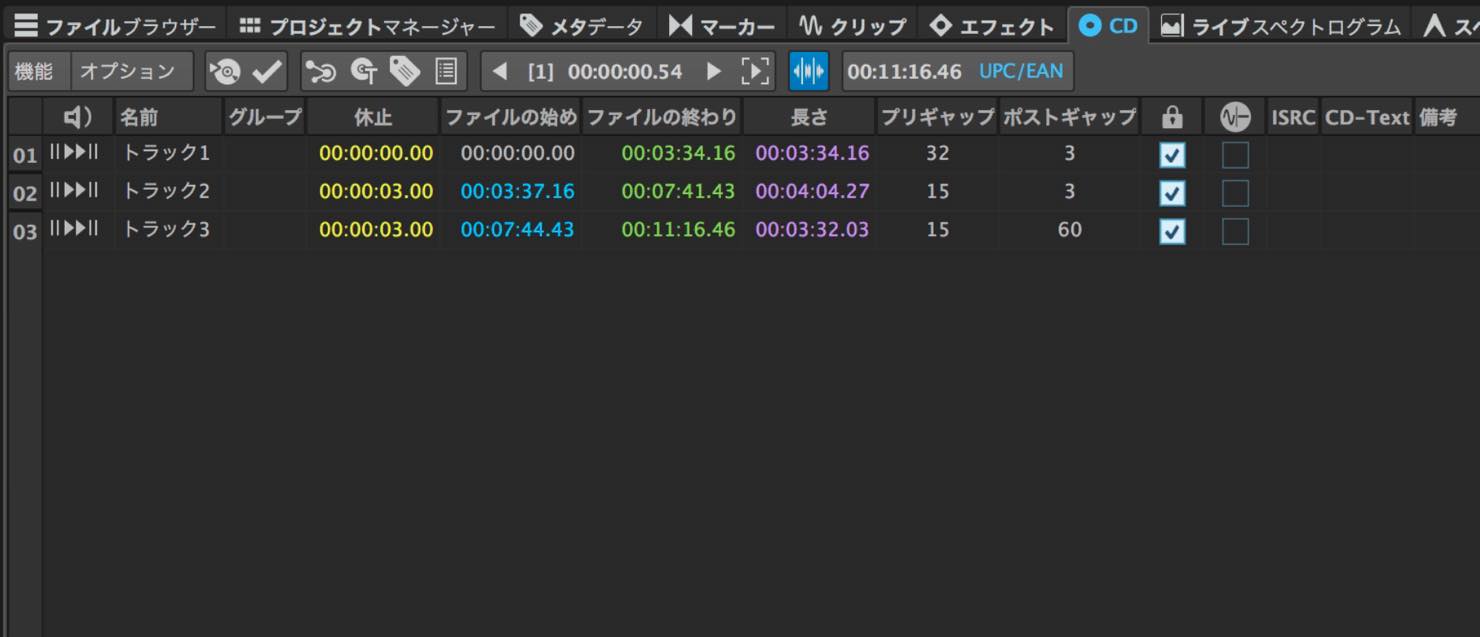Enable the waveform checkbox for トラック2
1480x637 pixels.
point(1235,193)
